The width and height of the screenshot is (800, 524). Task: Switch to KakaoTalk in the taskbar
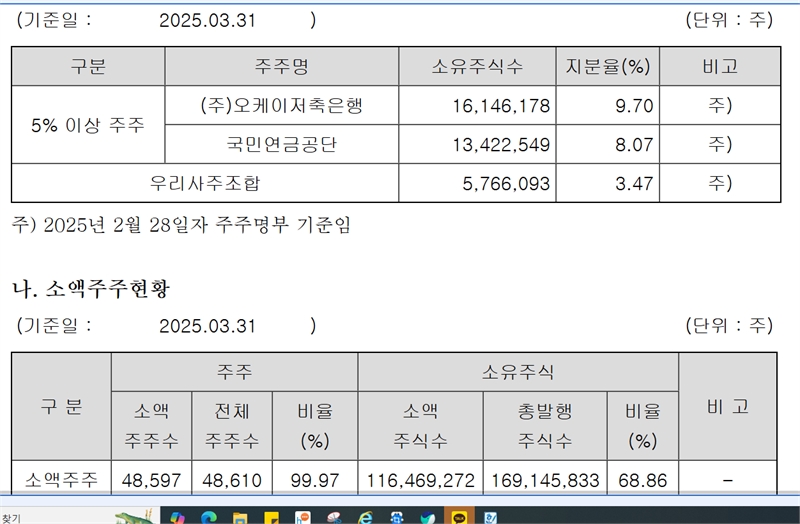[459, 516]
